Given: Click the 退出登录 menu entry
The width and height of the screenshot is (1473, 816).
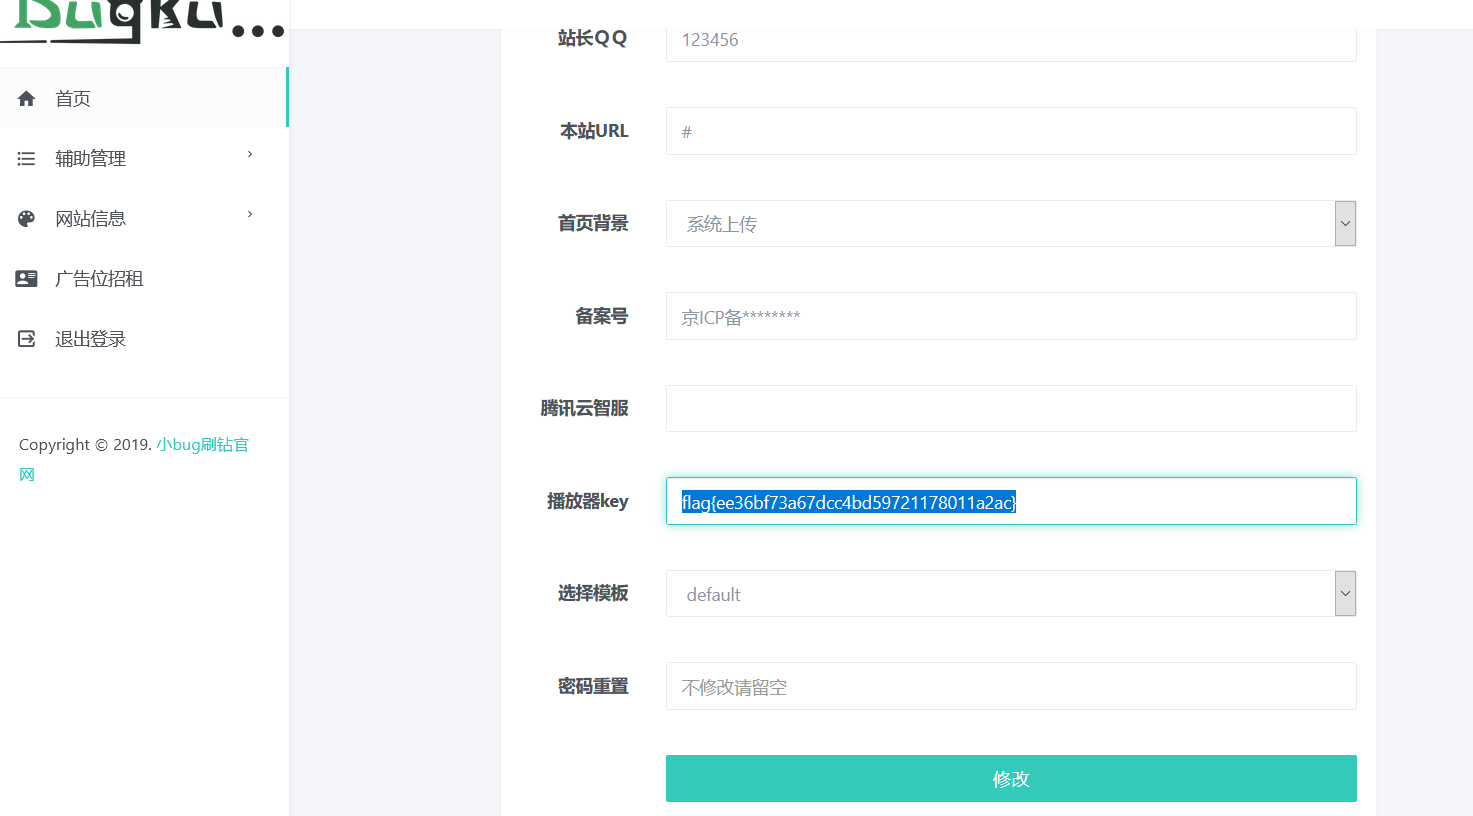Looking at the screenshot, I should point(90,338).
